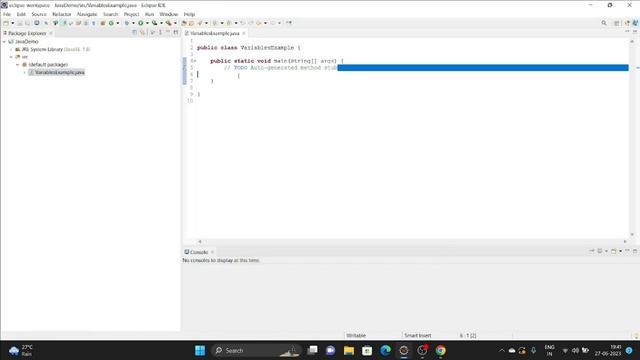Maximize the editor area
Viewport: 640px width, 360px height.
click(635, 32)
